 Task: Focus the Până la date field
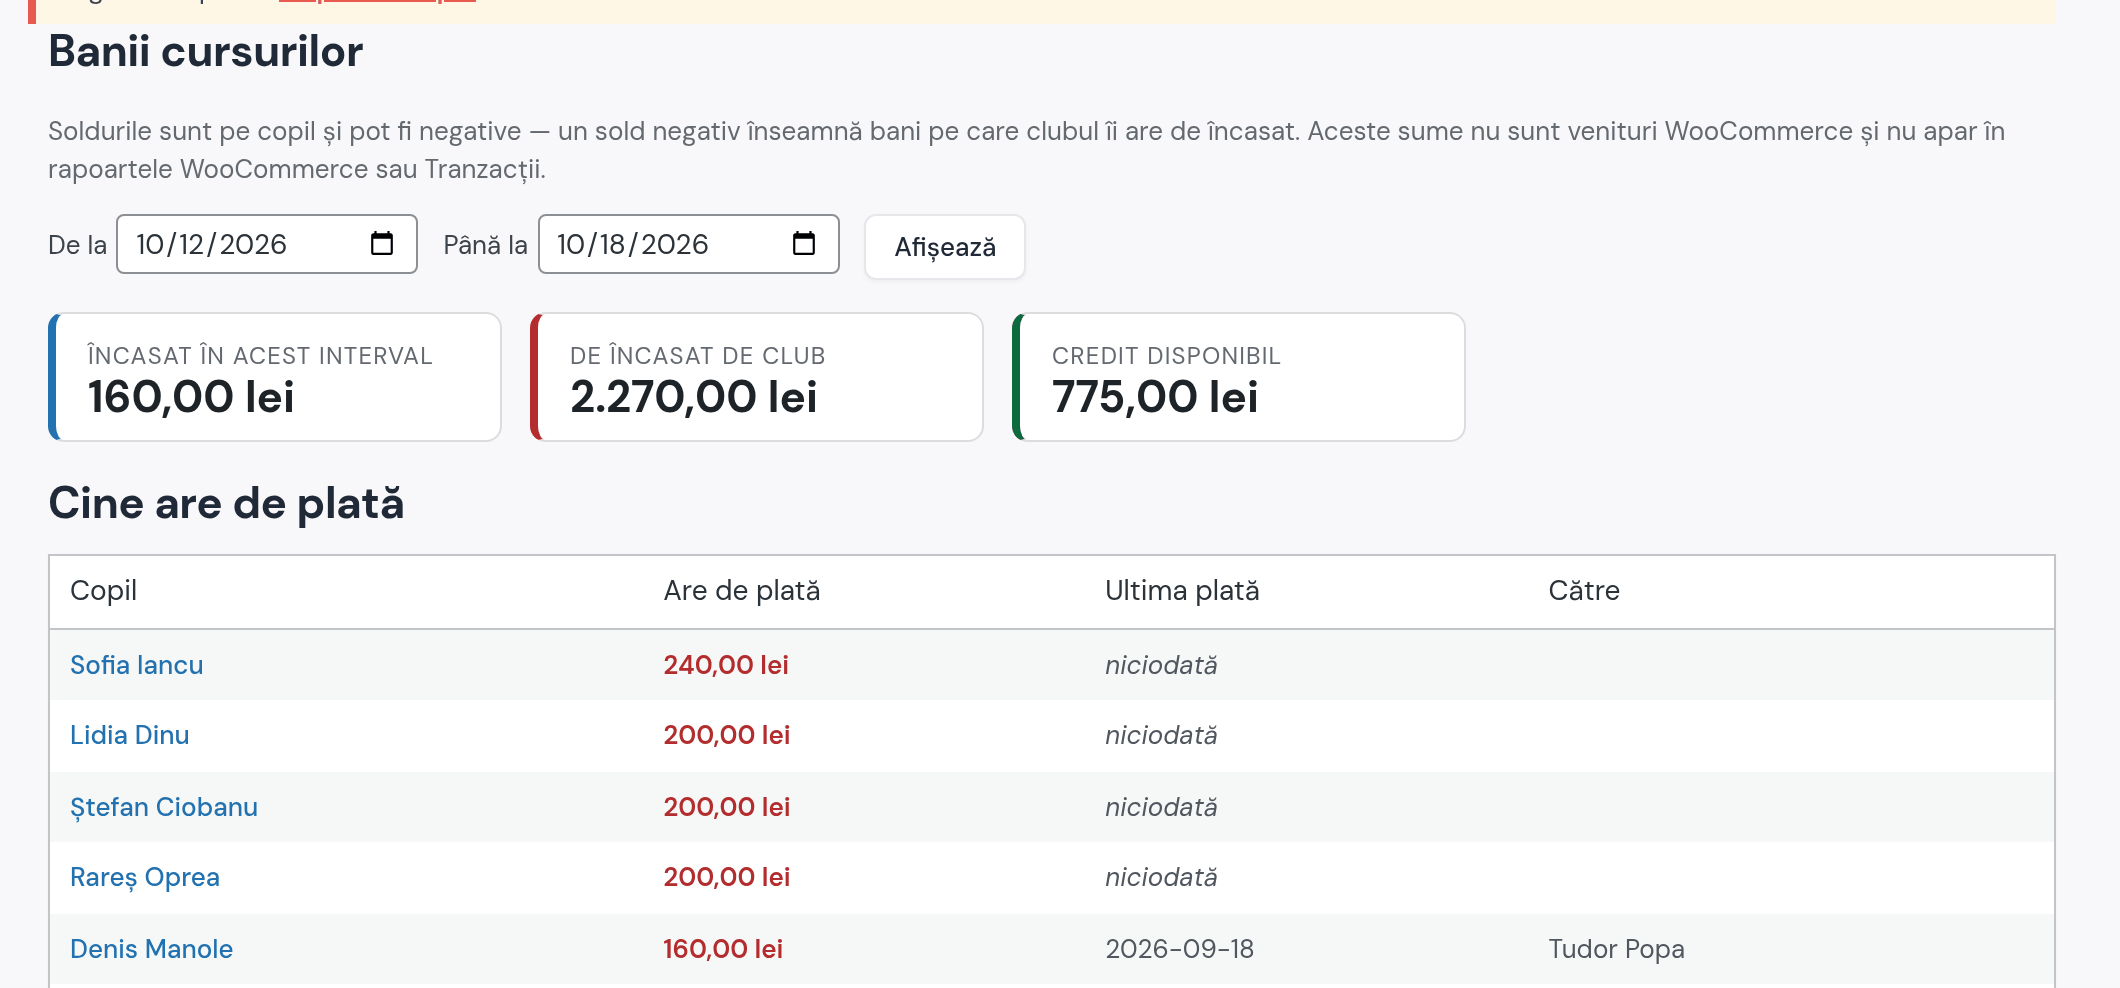click(x=689, y=244)
